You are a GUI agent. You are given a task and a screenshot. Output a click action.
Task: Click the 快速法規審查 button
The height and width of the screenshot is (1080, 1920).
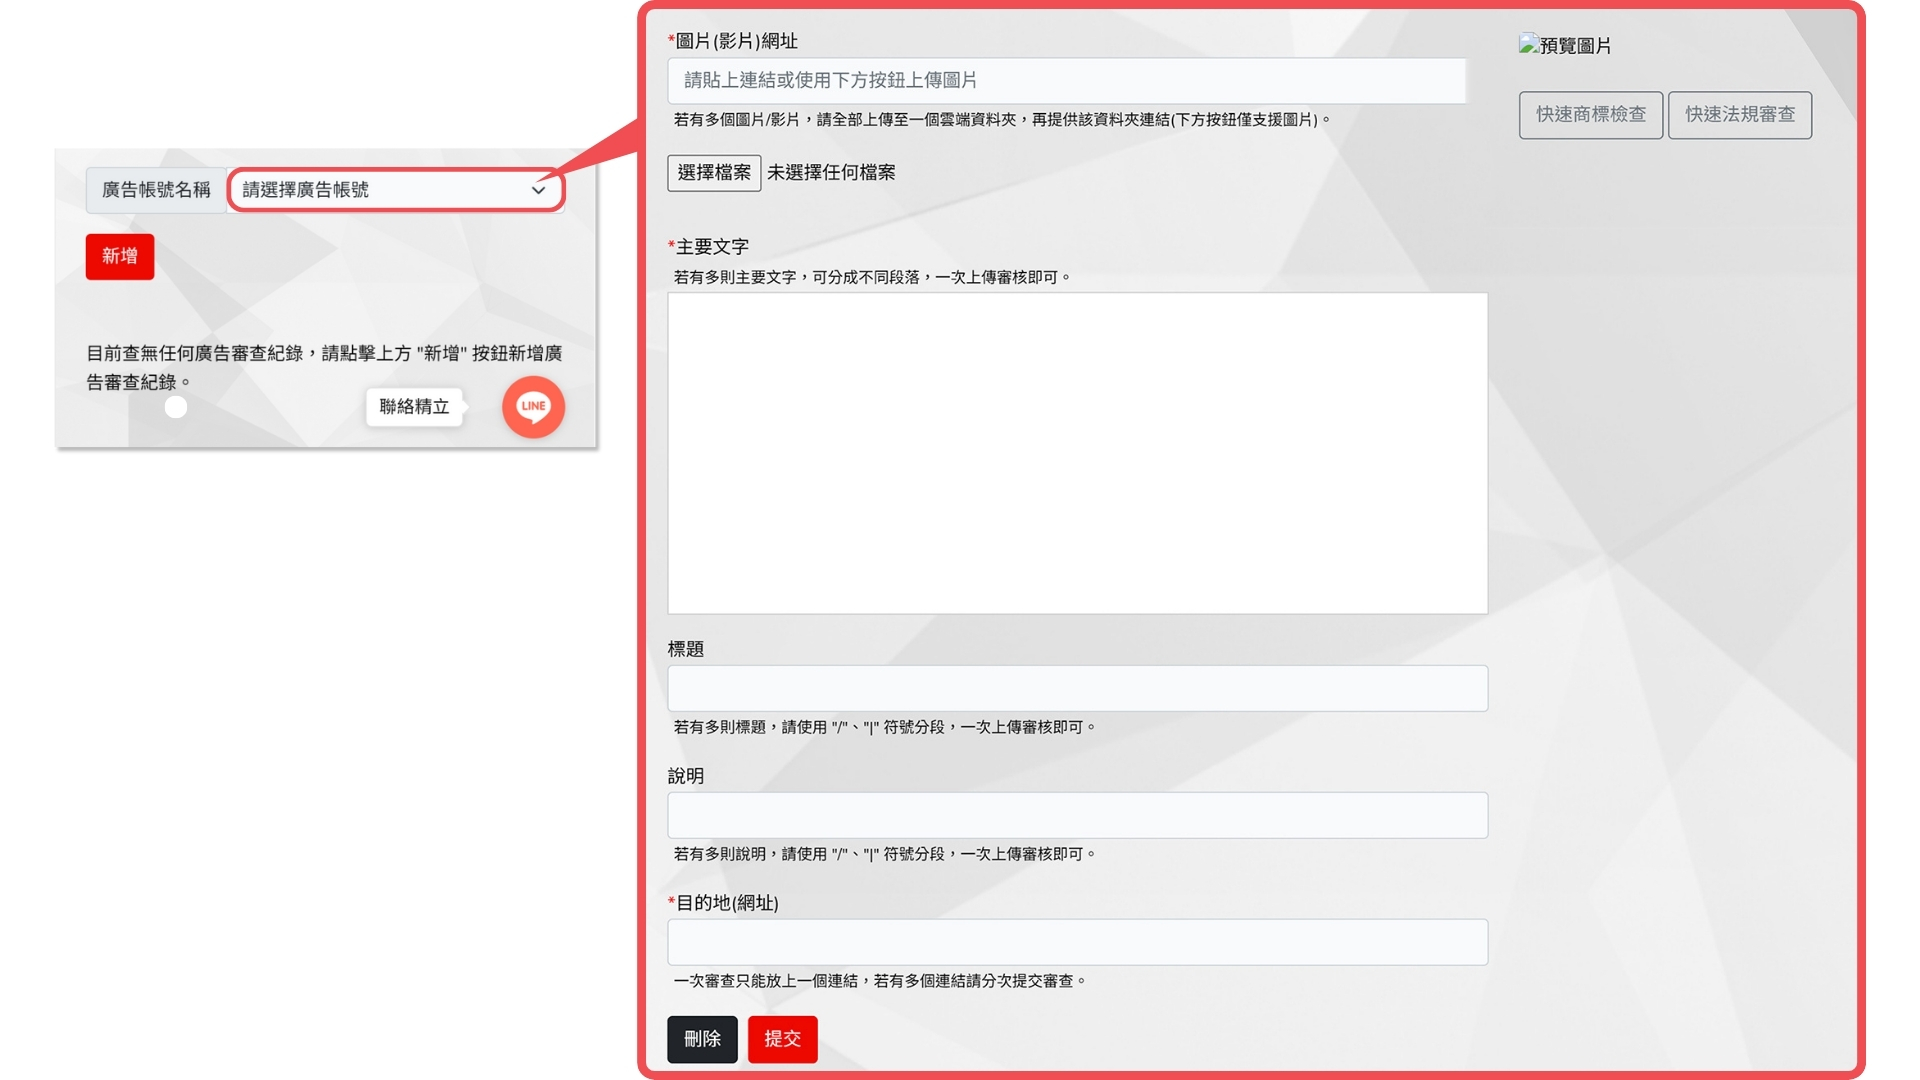[1739, 115]
